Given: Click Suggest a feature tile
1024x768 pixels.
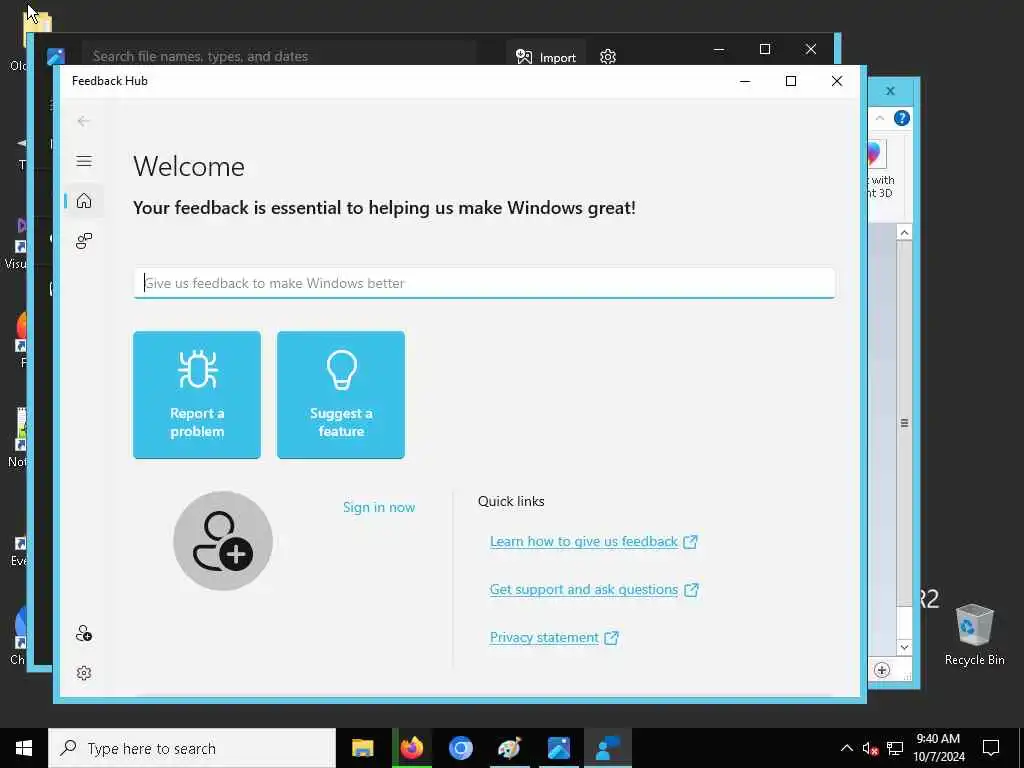Looking at the screenshot, I should click(341, 394).
